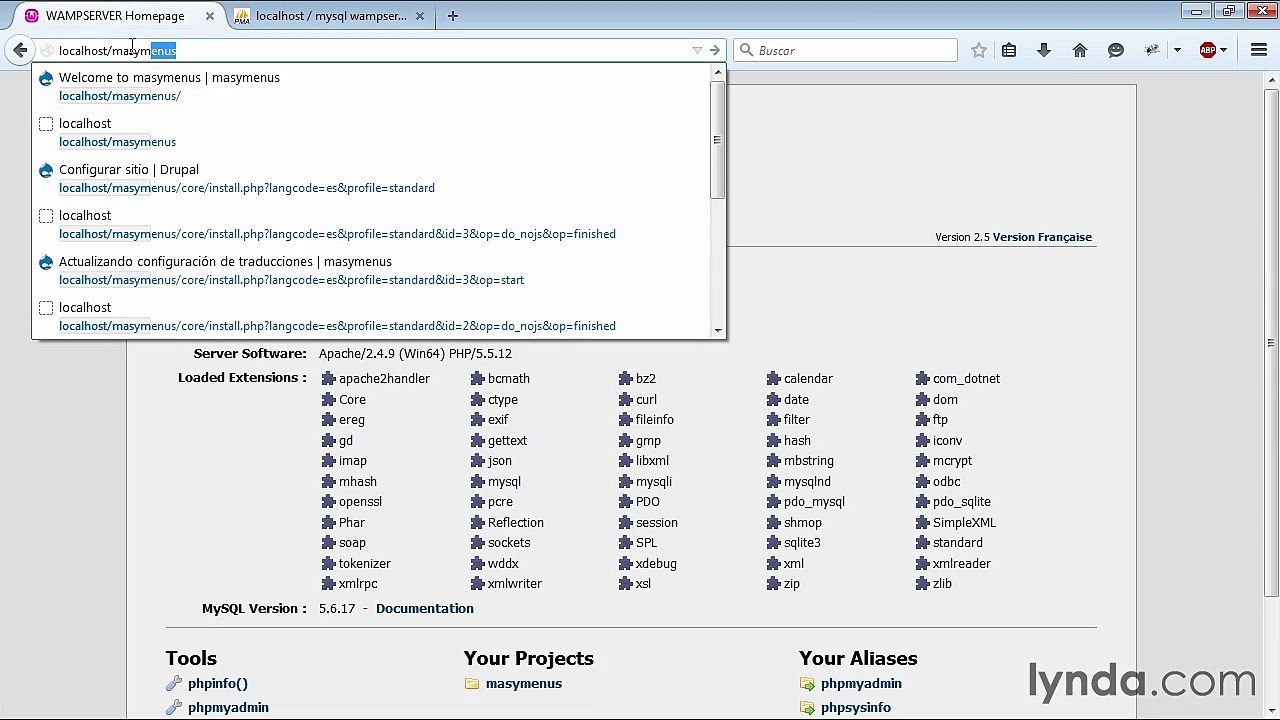
Task: Bookmark this page with the star icon
Action: [x=979, y=50]
